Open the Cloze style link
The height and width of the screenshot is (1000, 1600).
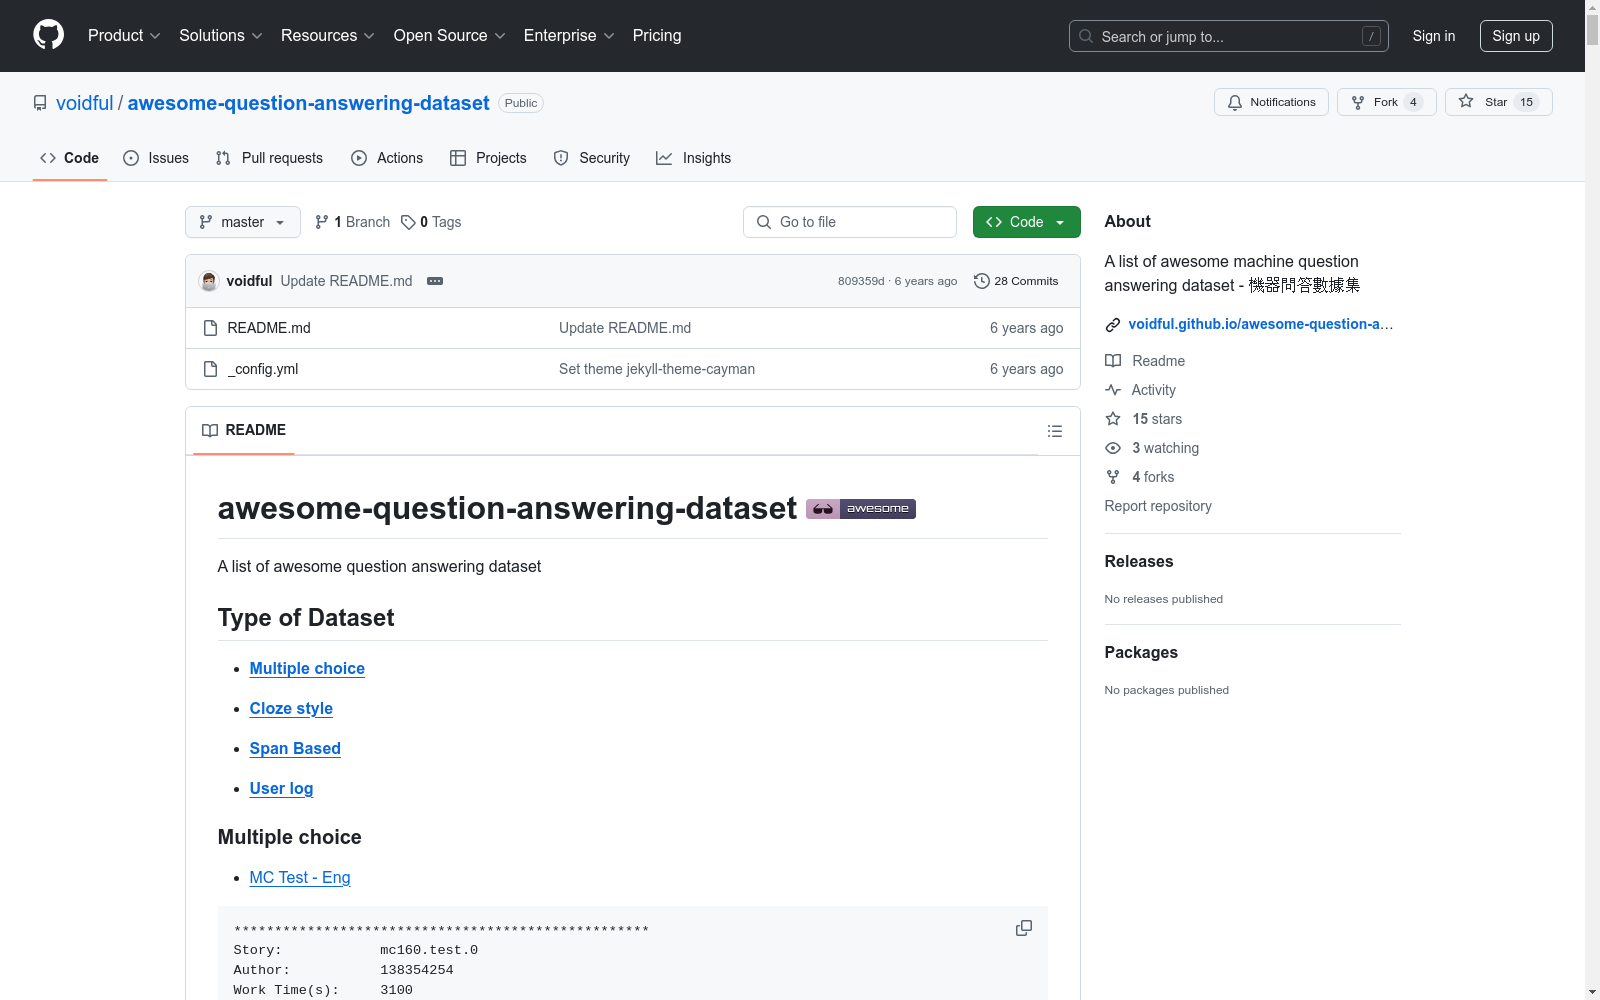(291, 708)
